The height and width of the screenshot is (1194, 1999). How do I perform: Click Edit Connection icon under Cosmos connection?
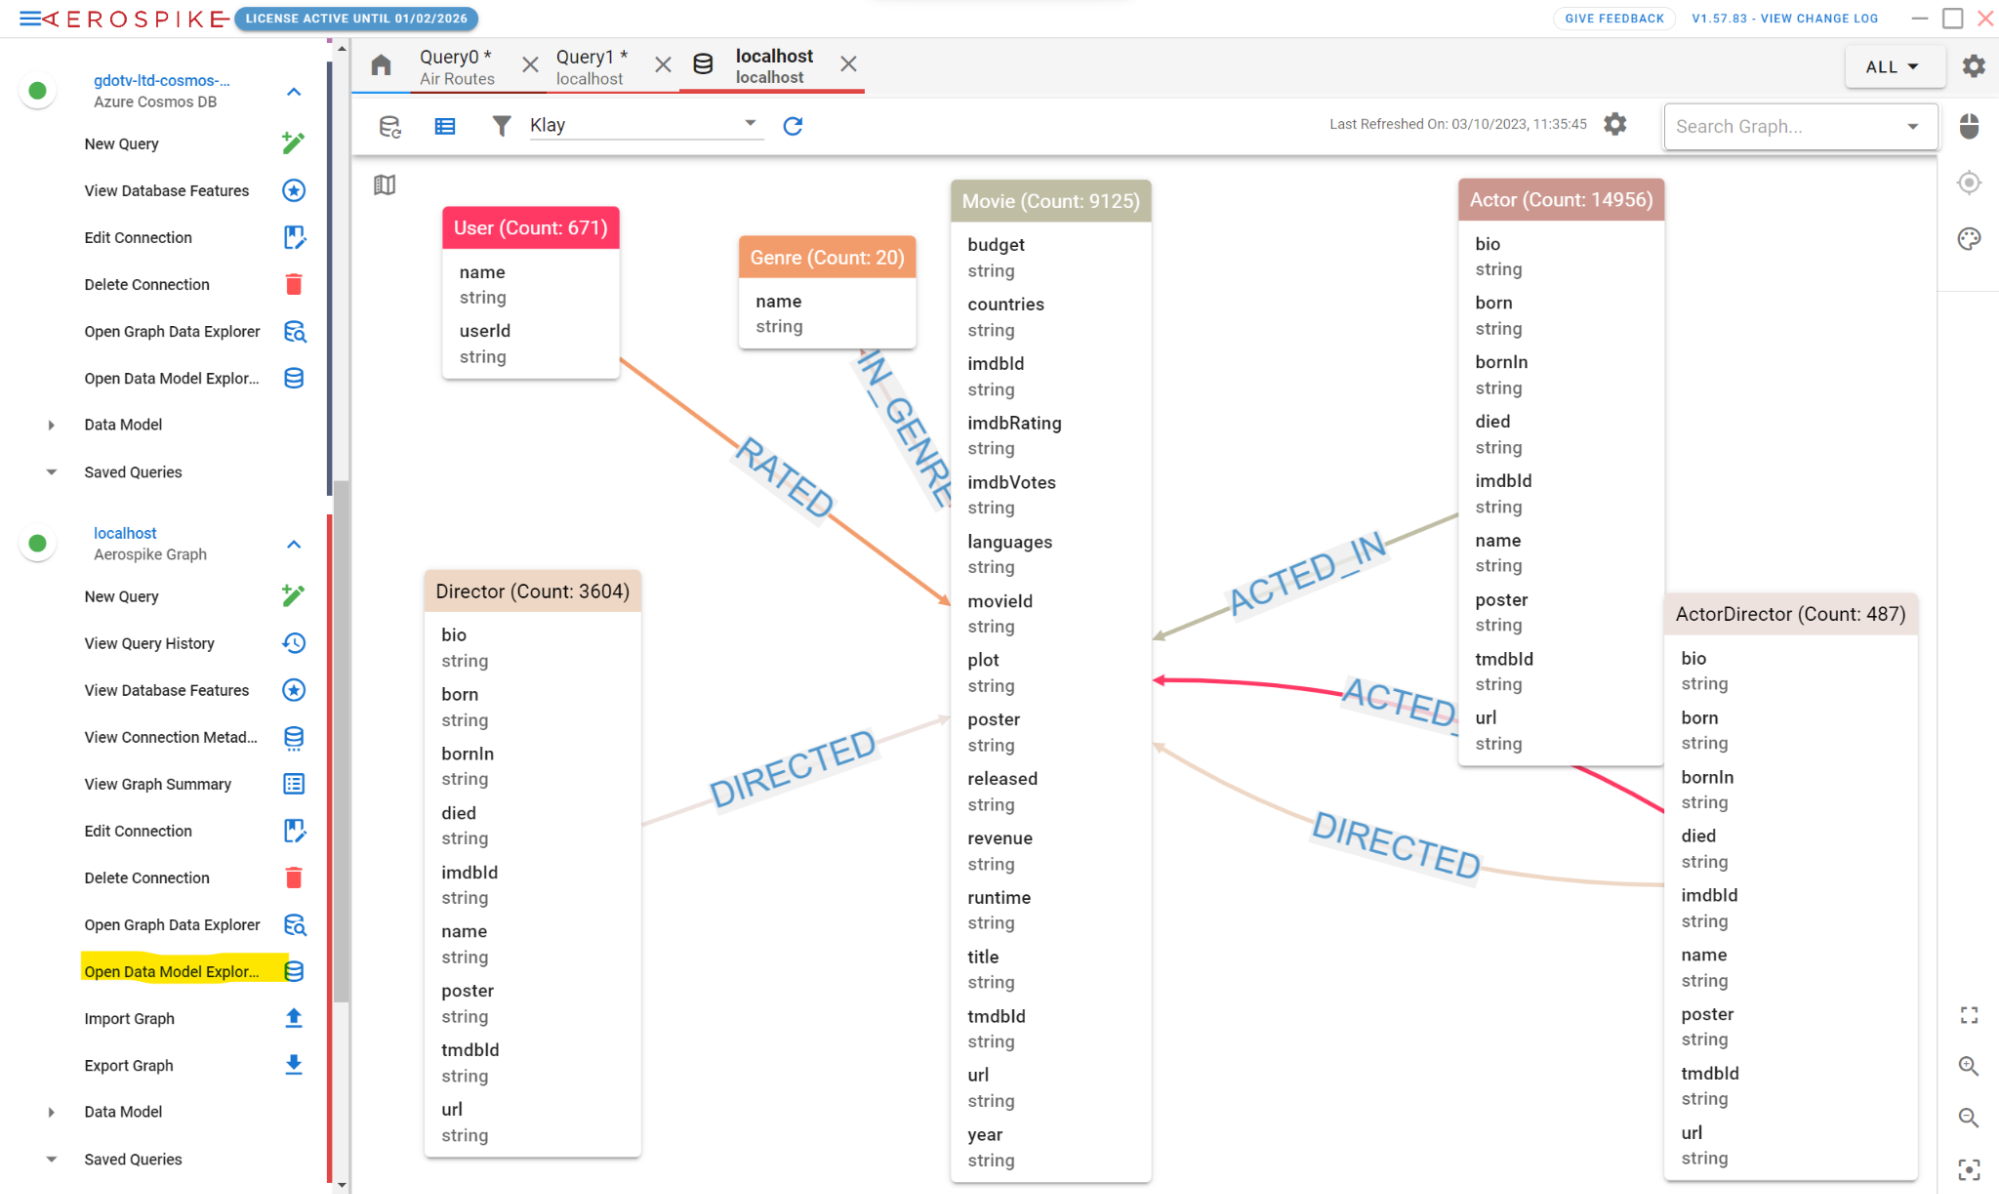(x=294, y=237)
